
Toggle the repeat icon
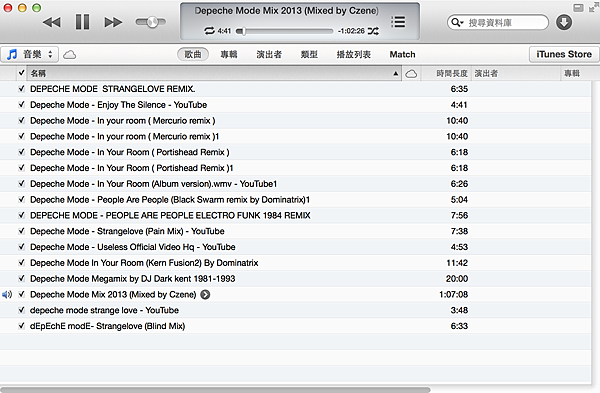[x=209, y=31]
